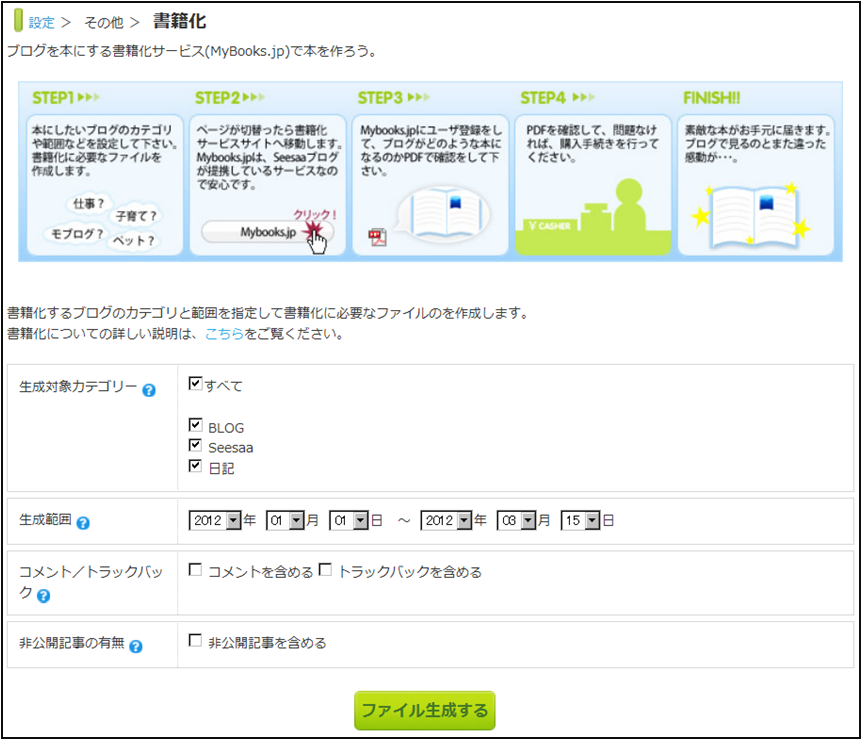Screen dimensions: 862x740
Task: Open the start year dropdown
Action: [x=215, y=521]
